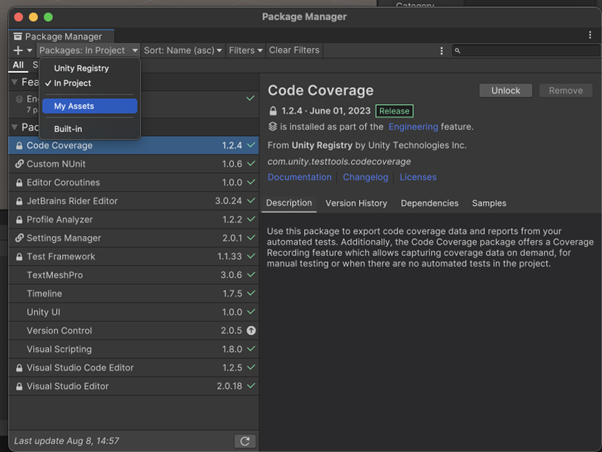Screen dimensions: 602x452
Task: Switch to the All tab
Action: pyautogui.click(x=18, y=65)
